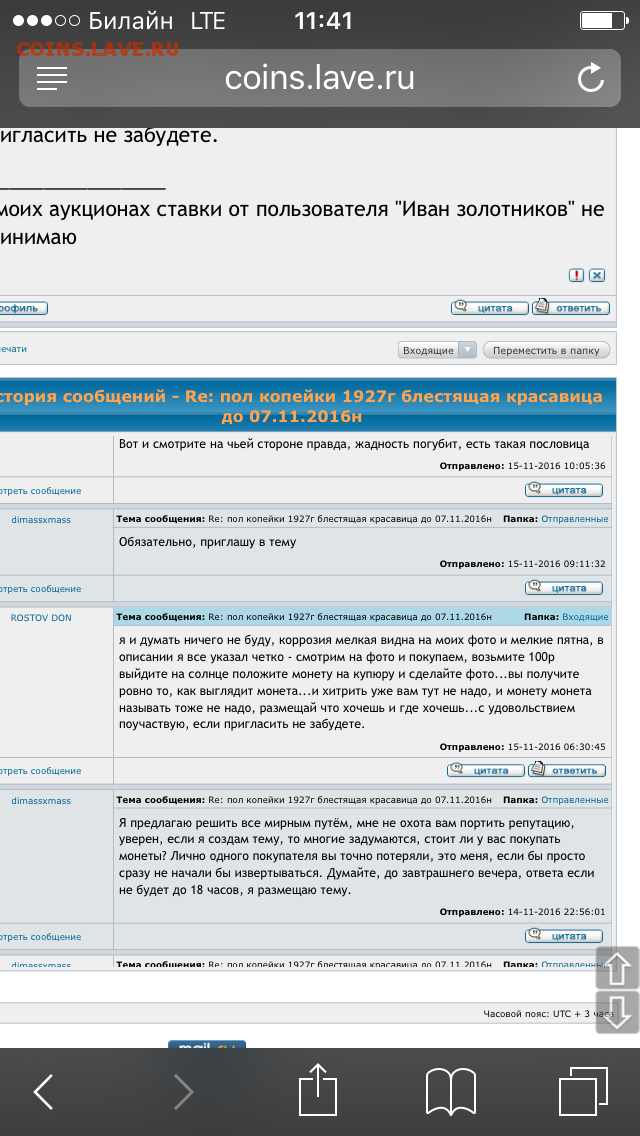
Task: Go back with Safari back arrow
Action: click(43, 1092)
